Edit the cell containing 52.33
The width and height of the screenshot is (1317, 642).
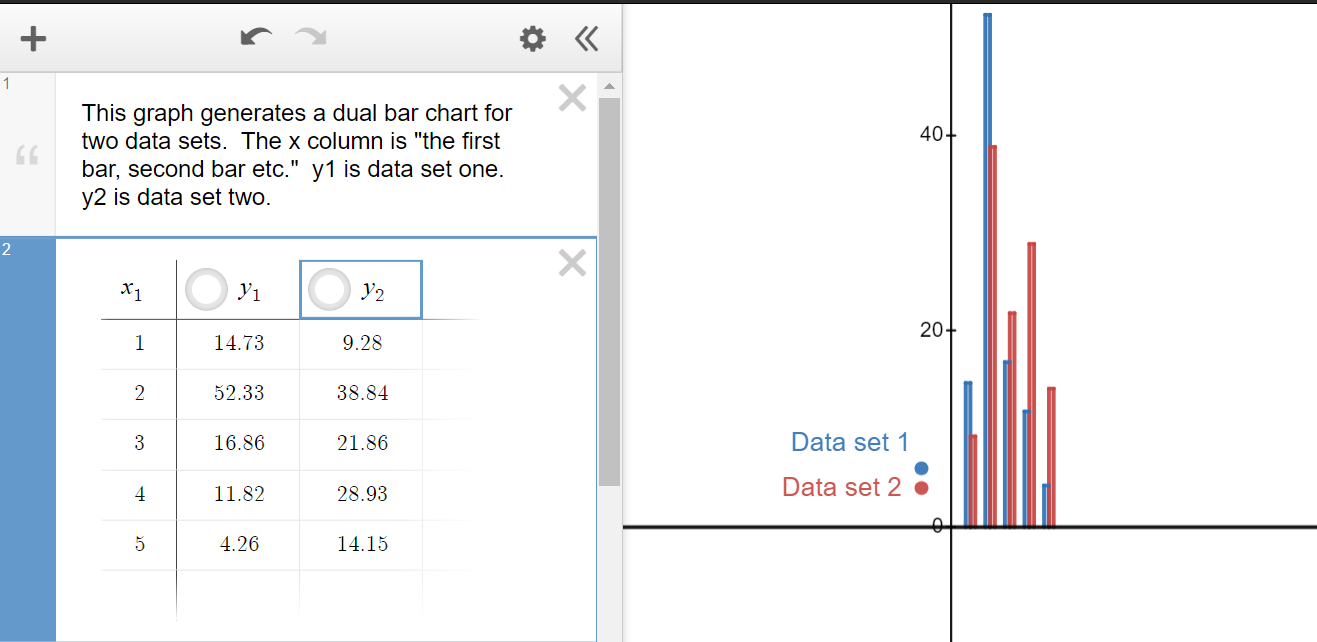(239, 393)
